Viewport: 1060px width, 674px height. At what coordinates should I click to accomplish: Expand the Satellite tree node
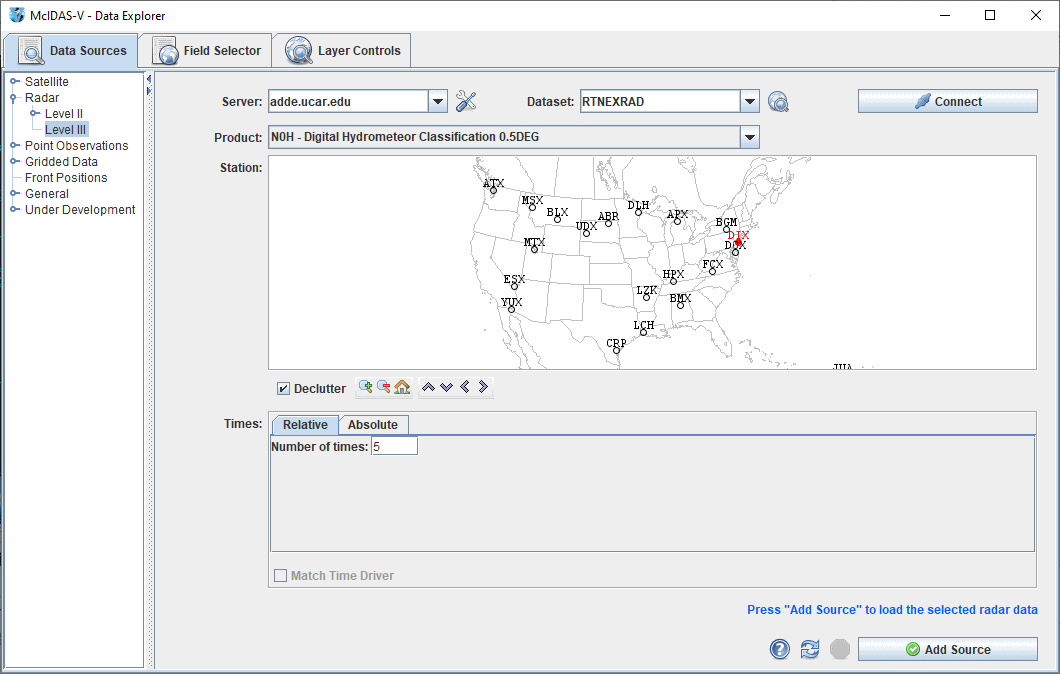(14, 82)
